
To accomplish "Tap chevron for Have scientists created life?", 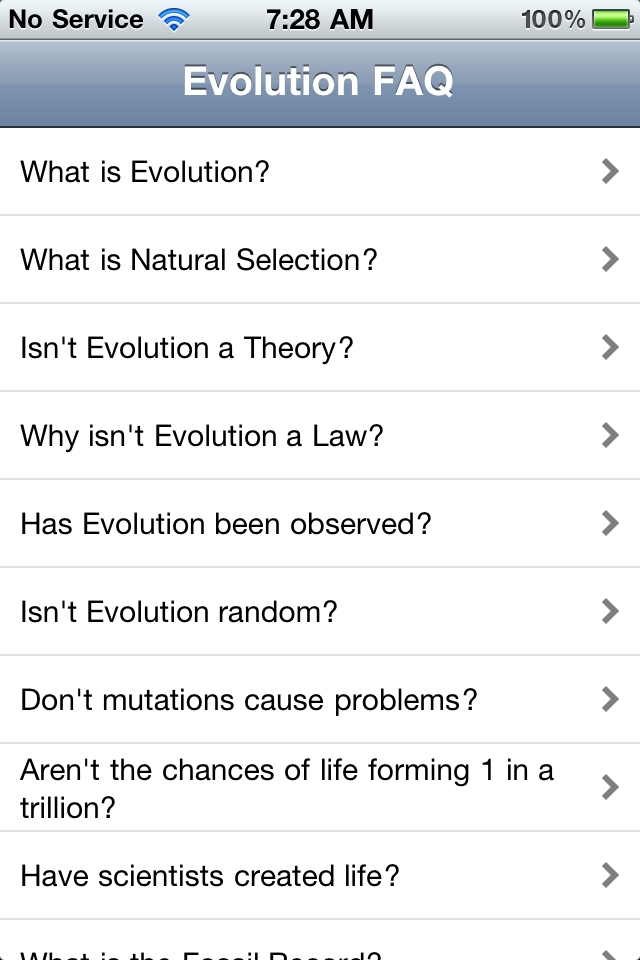I will (610, 876).
